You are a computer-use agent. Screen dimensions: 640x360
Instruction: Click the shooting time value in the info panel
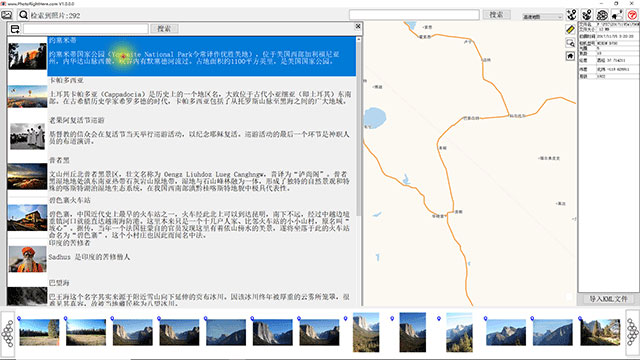(615, 36)
